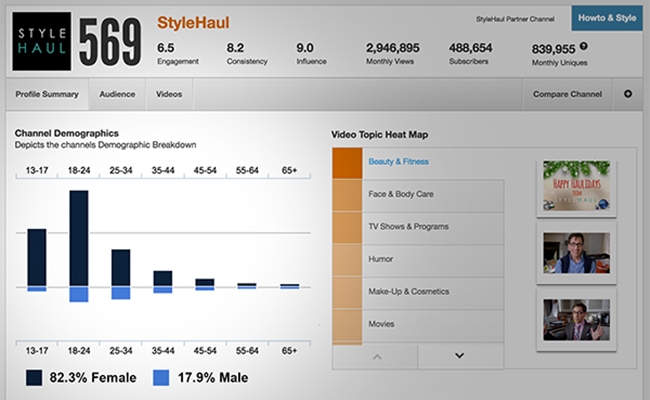Click the Female dark navy legend swatch
650x400 pixels.
click(33, 378)
